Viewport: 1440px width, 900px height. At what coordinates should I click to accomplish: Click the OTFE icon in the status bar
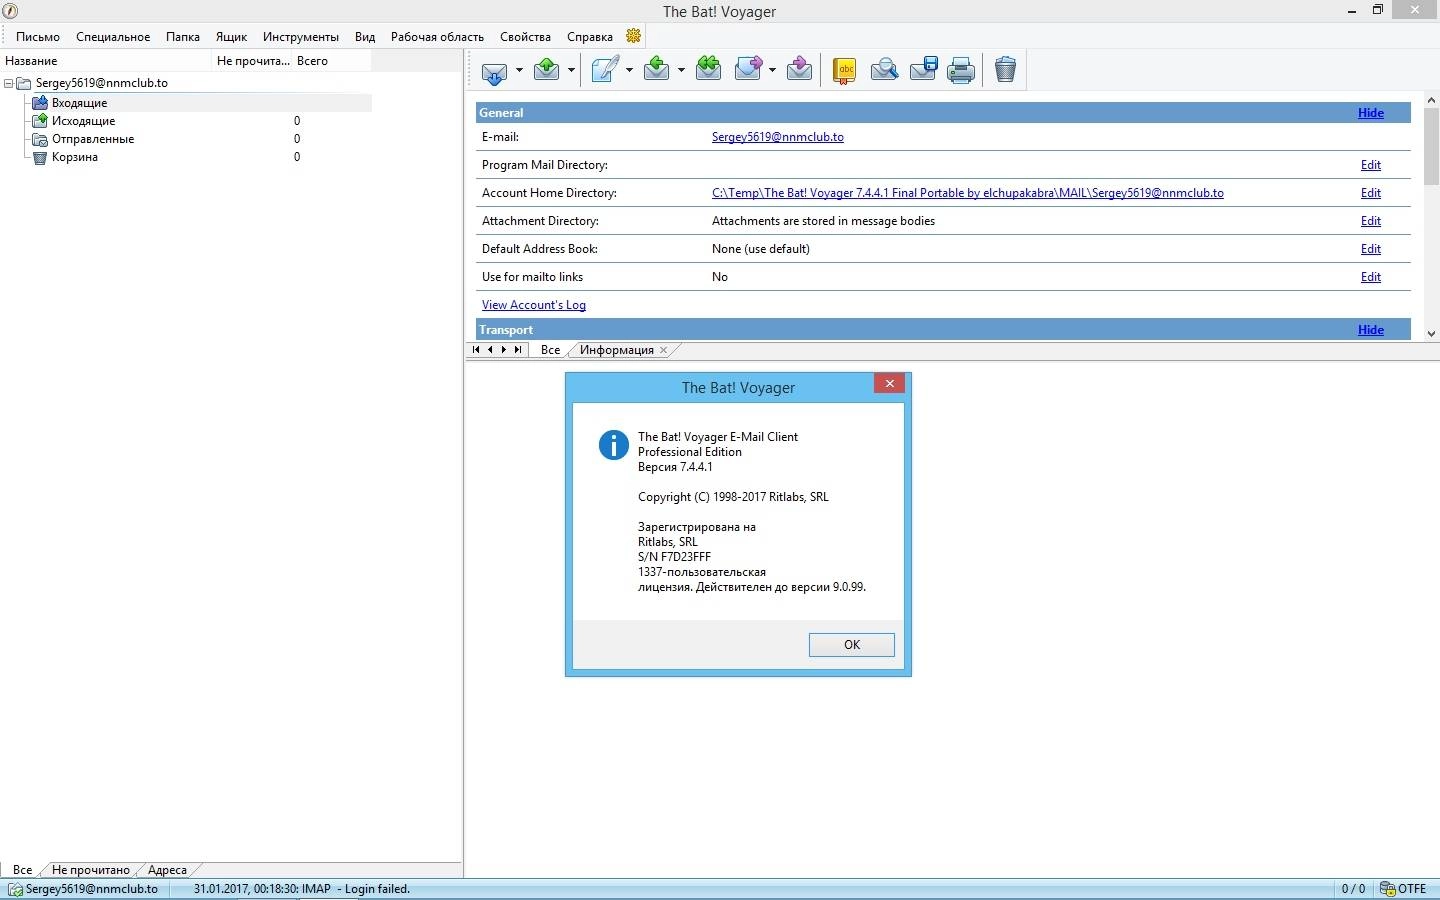[1388, 889]
